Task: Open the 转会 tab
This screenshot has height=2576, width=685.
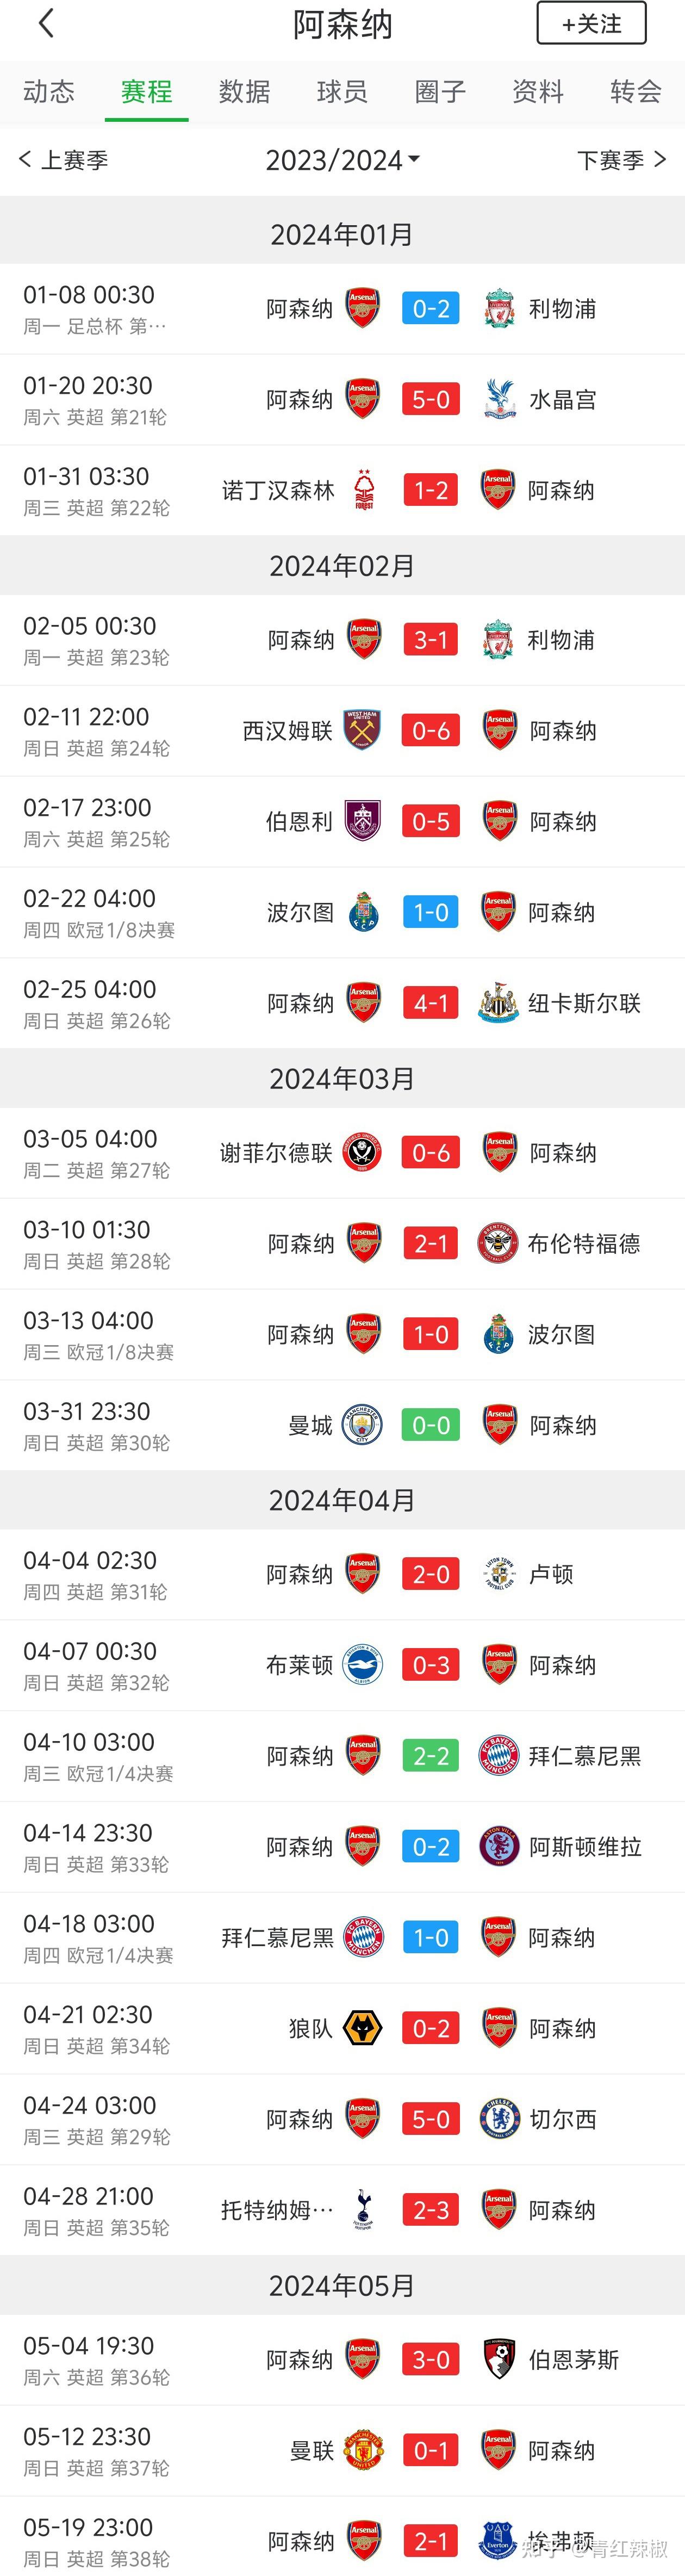Action: point(636,92)
